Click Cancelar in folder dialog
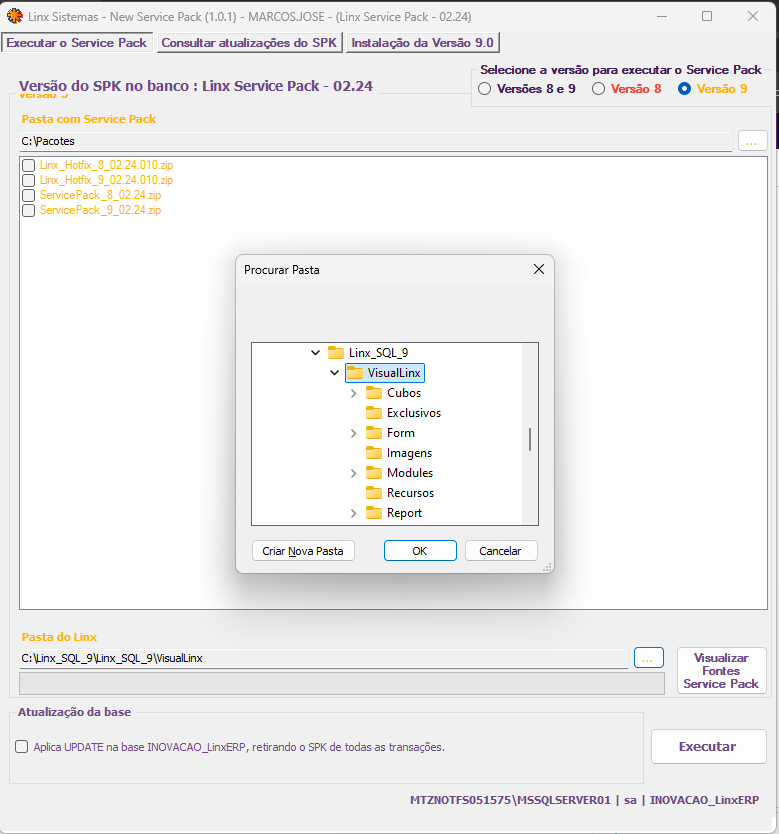 [x=501, y=551]
